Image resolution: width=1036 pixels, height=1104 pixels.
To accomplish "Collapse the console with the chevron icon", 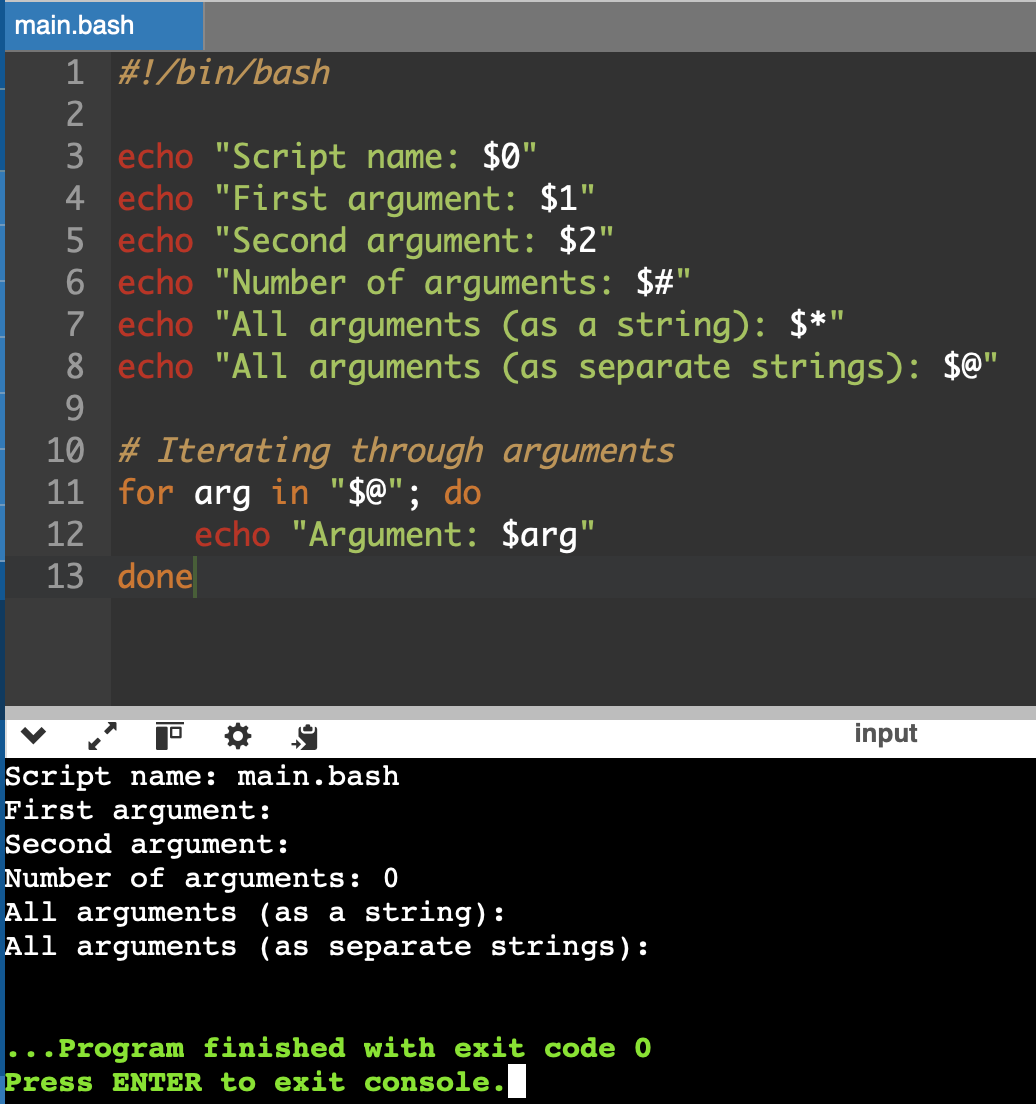I will [x=32, y=735].
